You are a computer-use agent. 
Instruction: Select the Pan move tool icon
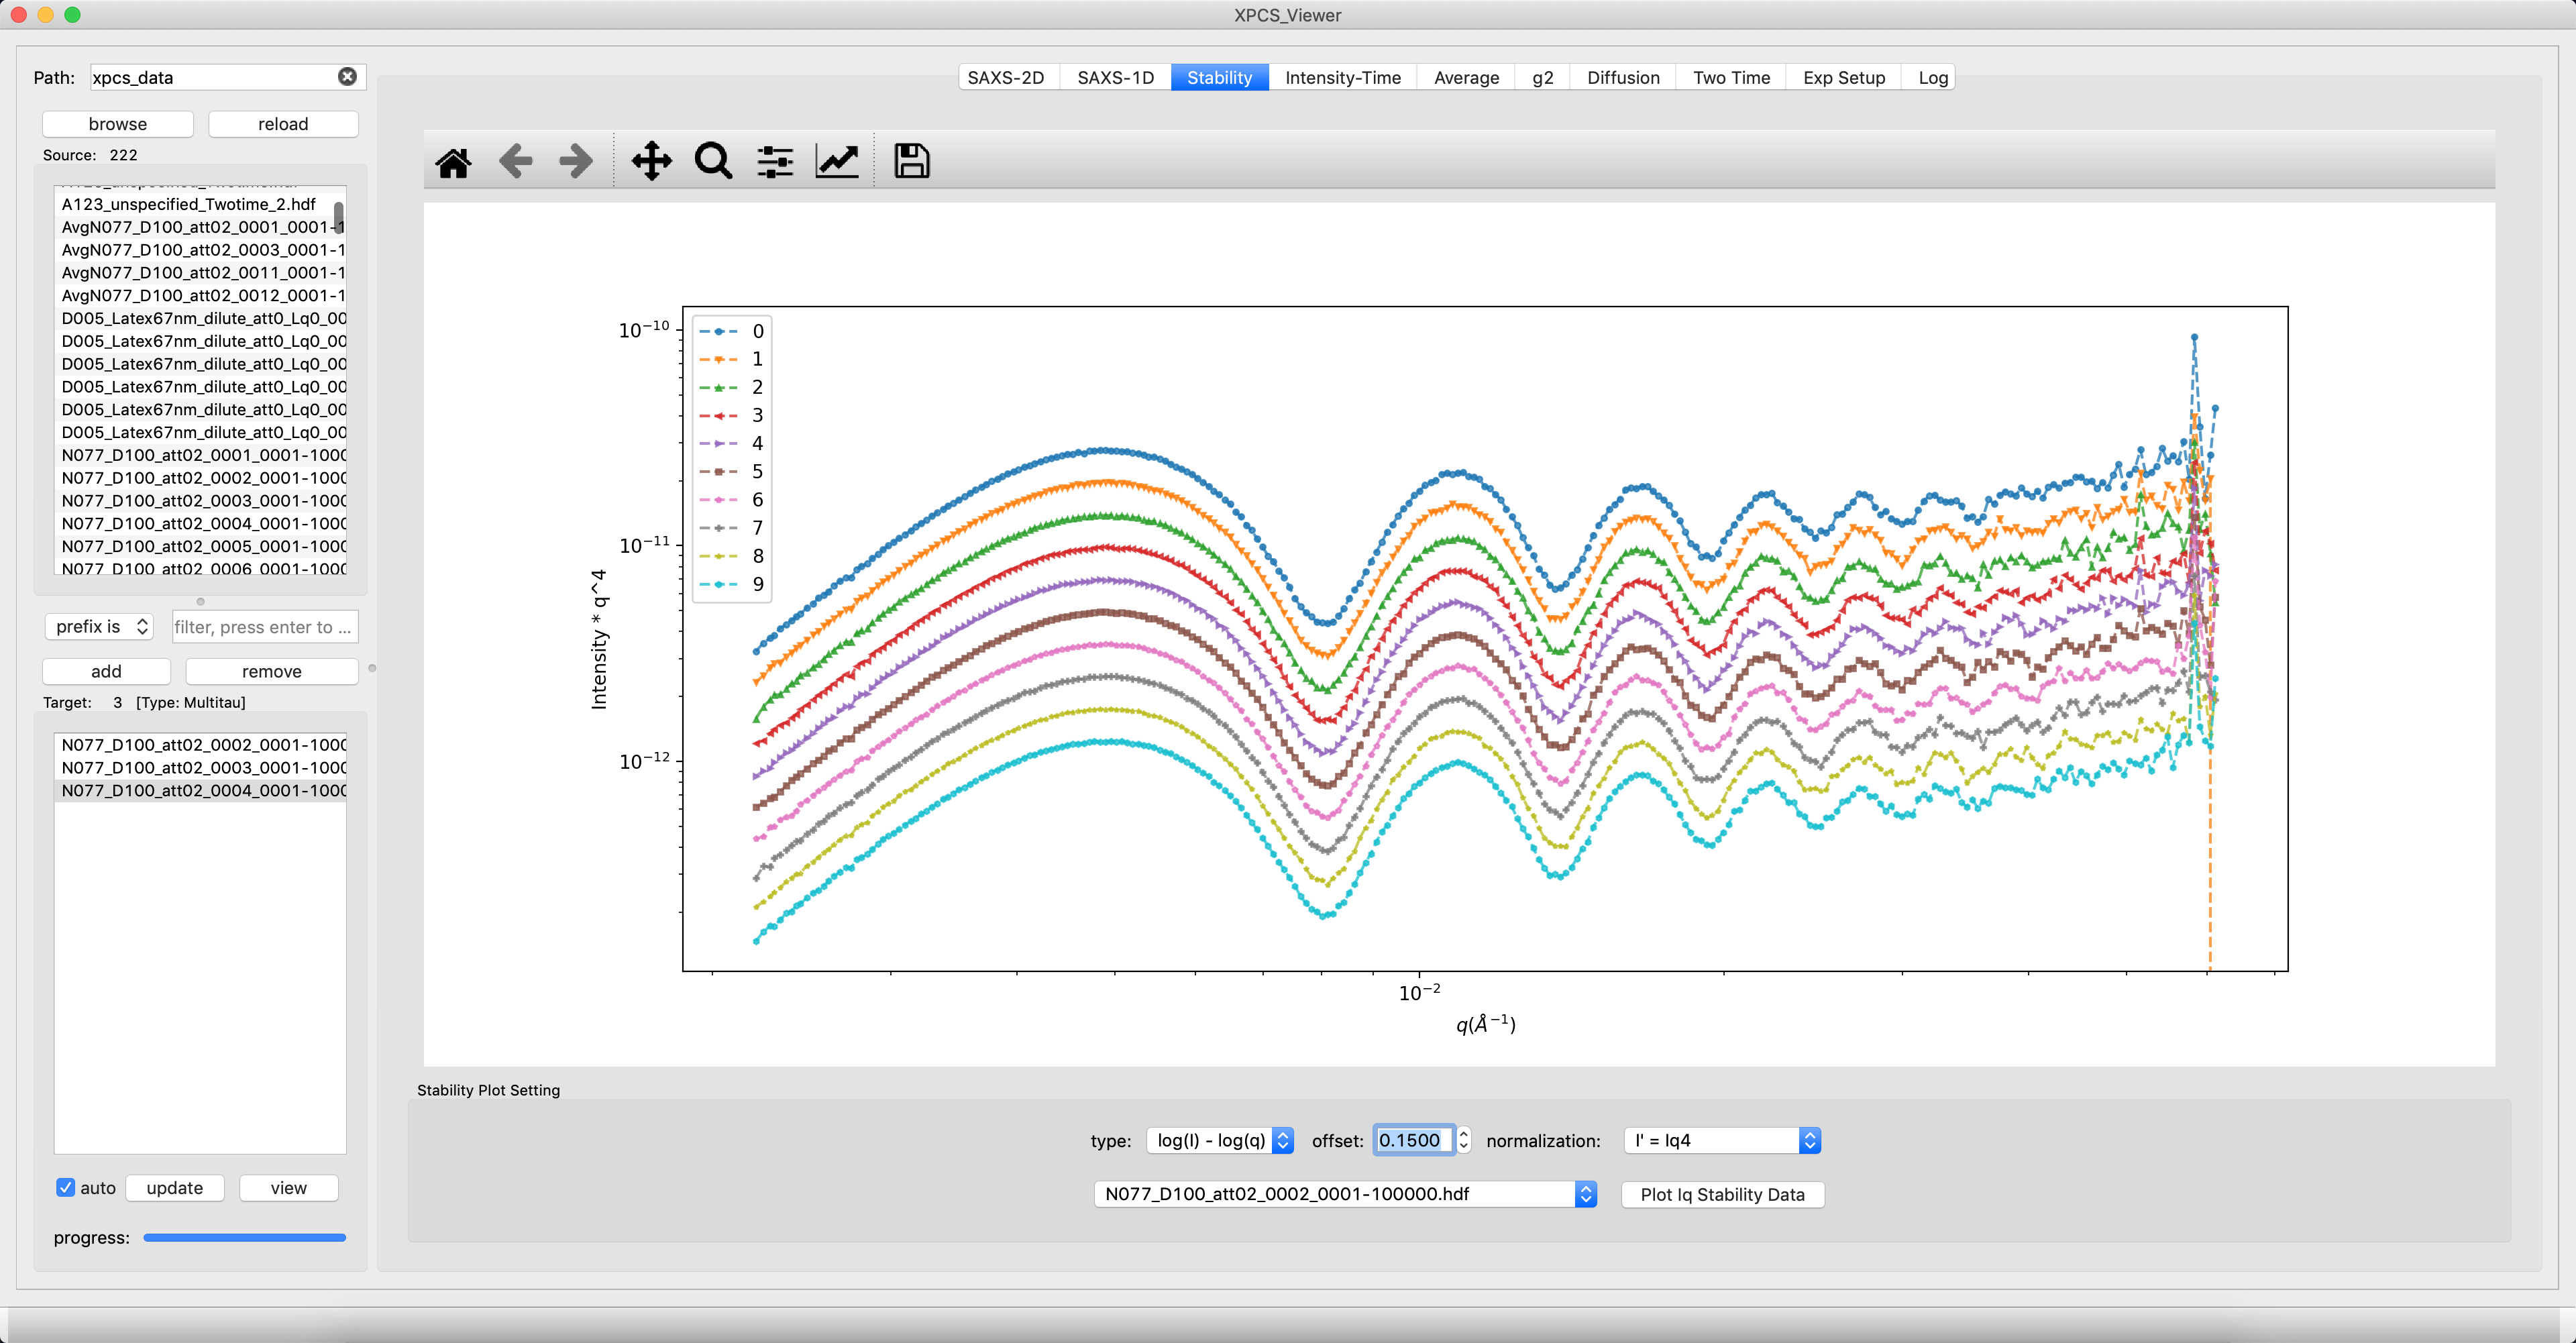click(x=651, y=161)
